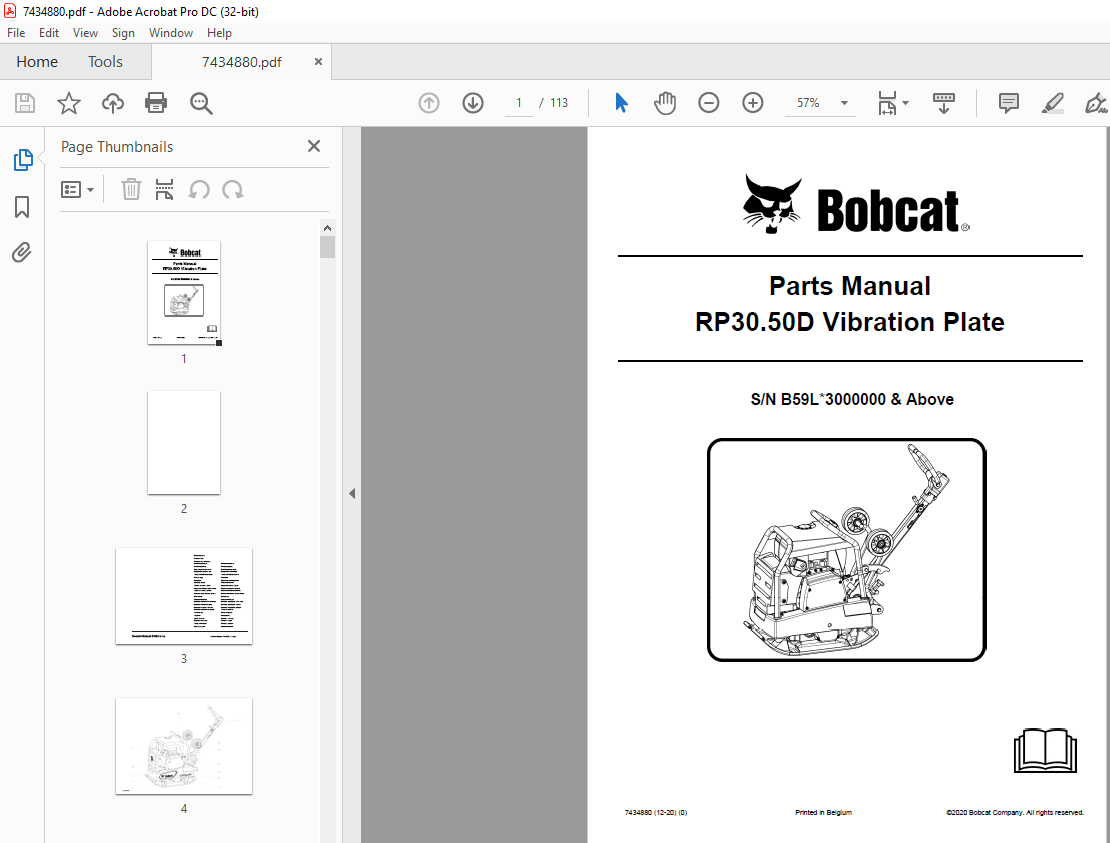Open the Sign menu

(x=123, y=33)
